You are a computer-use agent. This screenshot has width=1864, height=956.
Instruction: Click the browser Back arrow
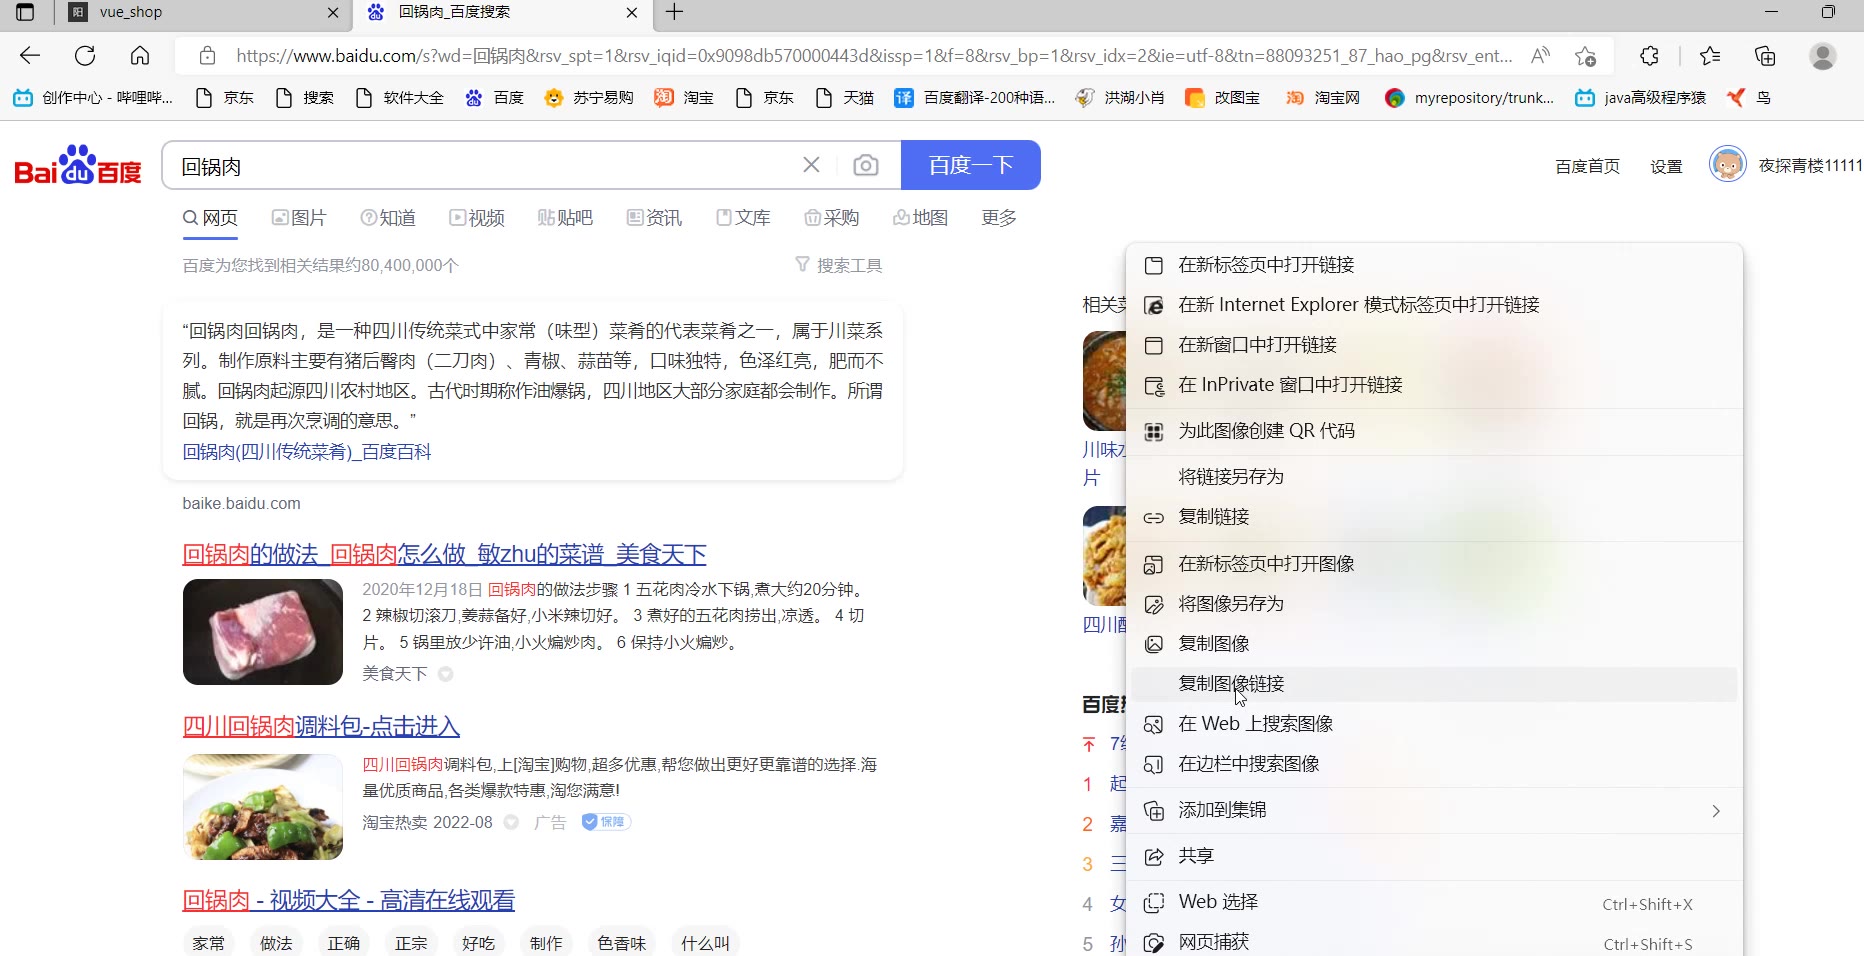tap(30, 56)
